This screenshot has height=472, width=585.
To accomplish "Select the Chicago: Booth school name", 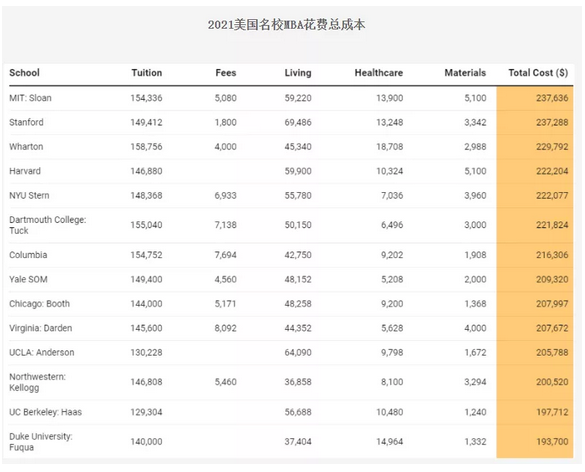I will coord(40,304).
